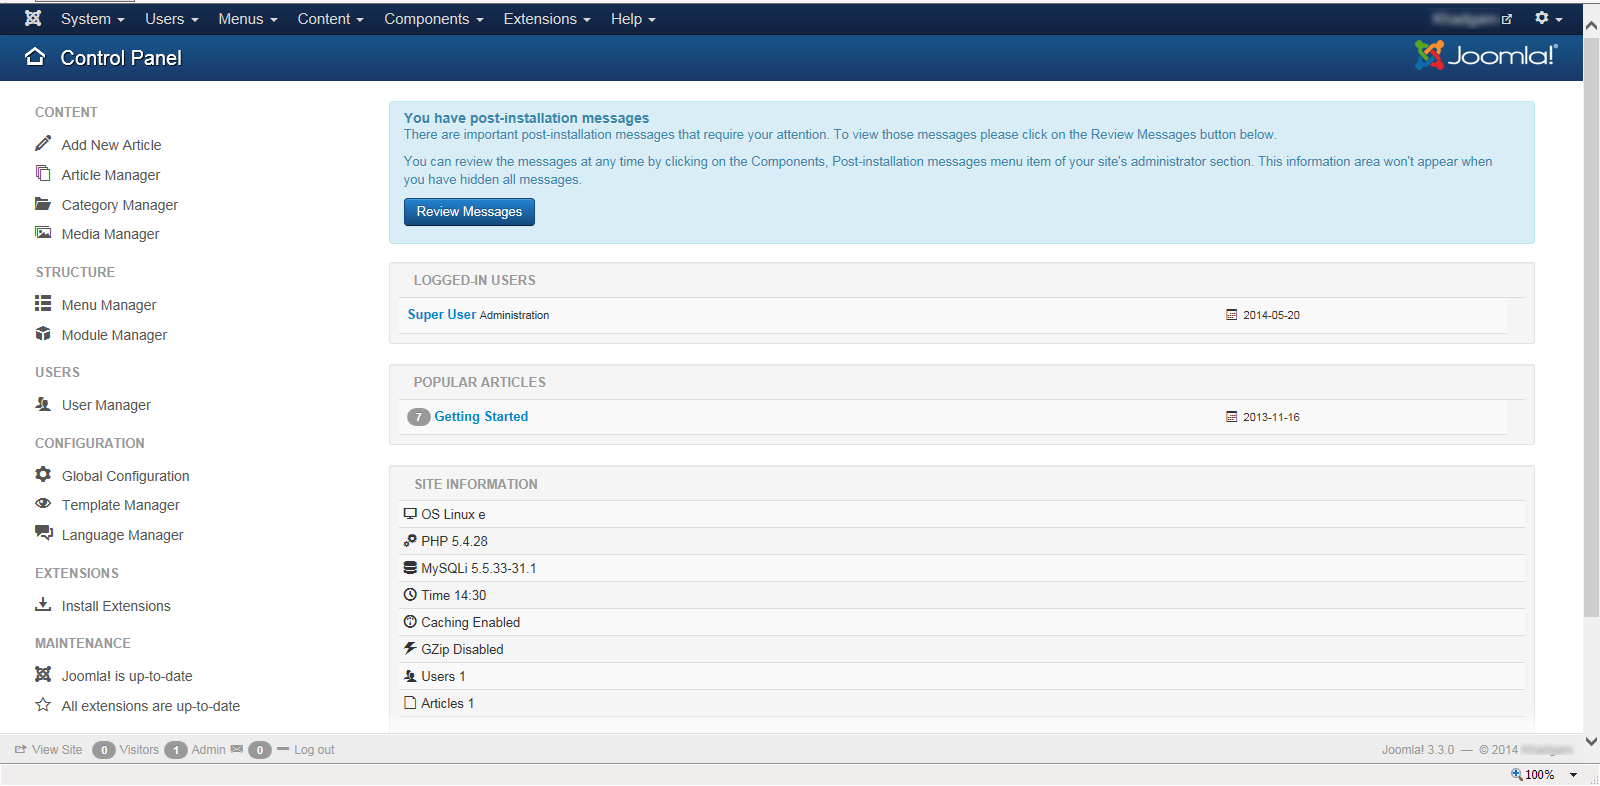This screenshot has height=786, width=1600.
Task: Go to Article Manager
Action: pos(111,175)
